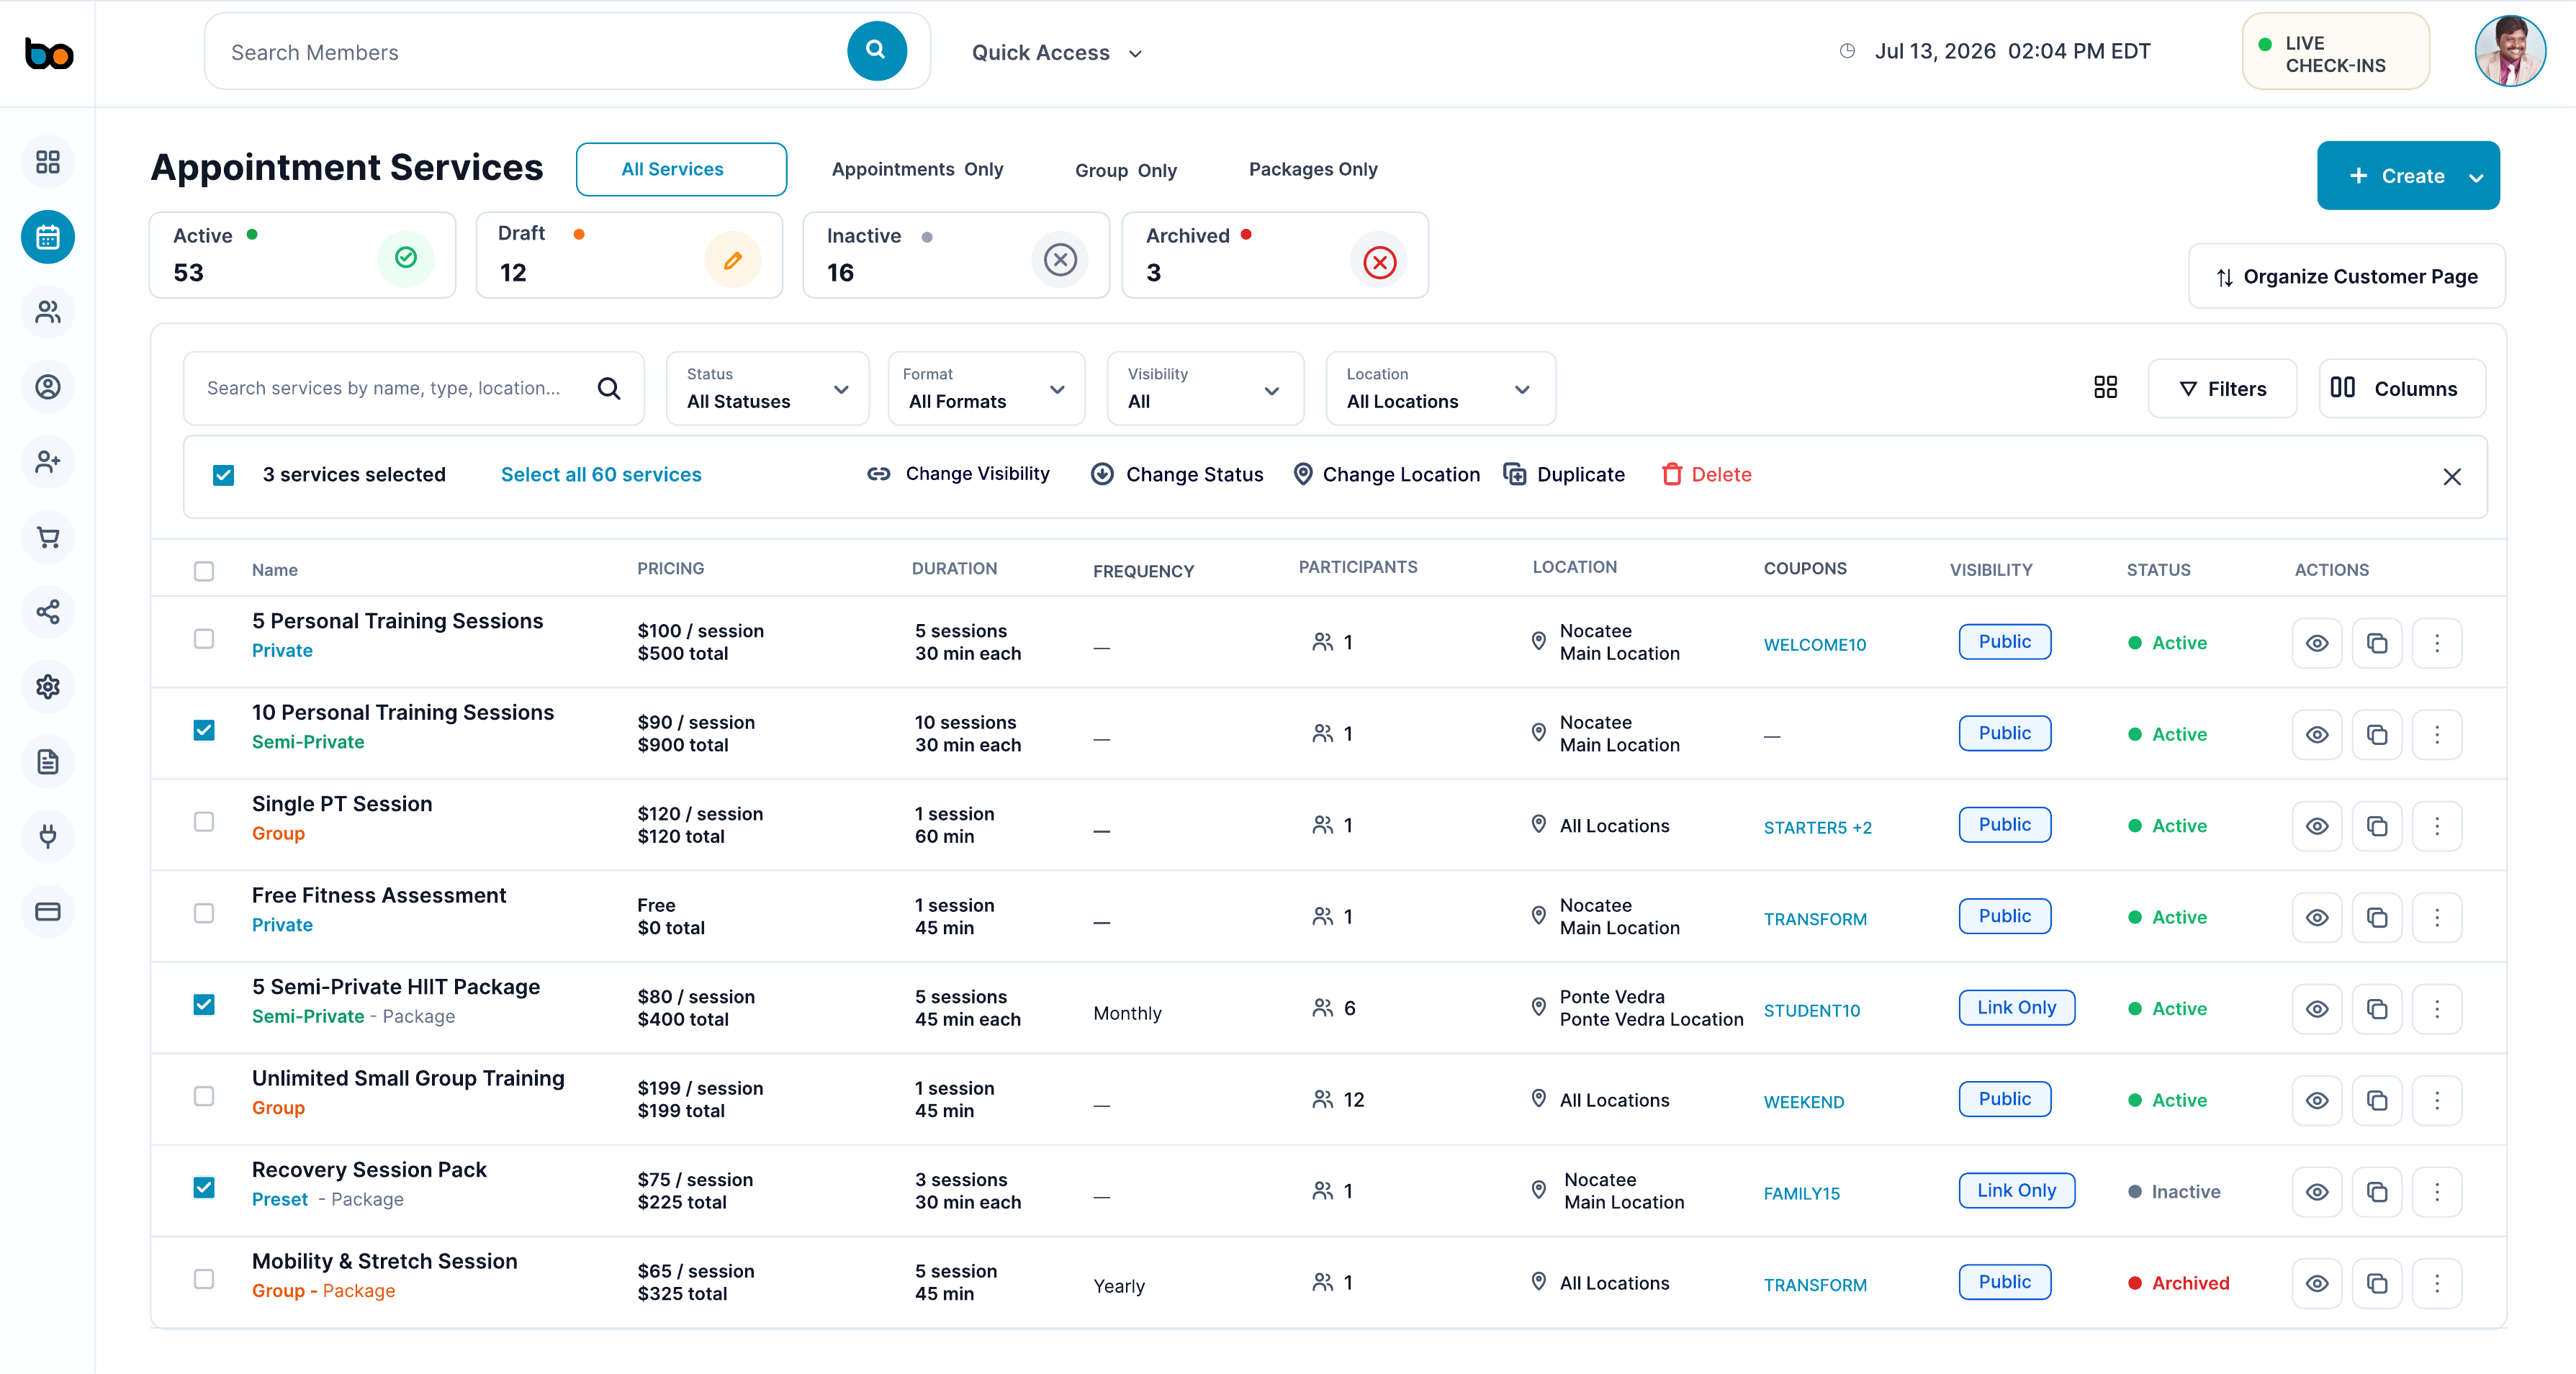2576x1374 pixels.
Task: Open the calendar appointments sidebar icon
Action: [x=47, y=237]
